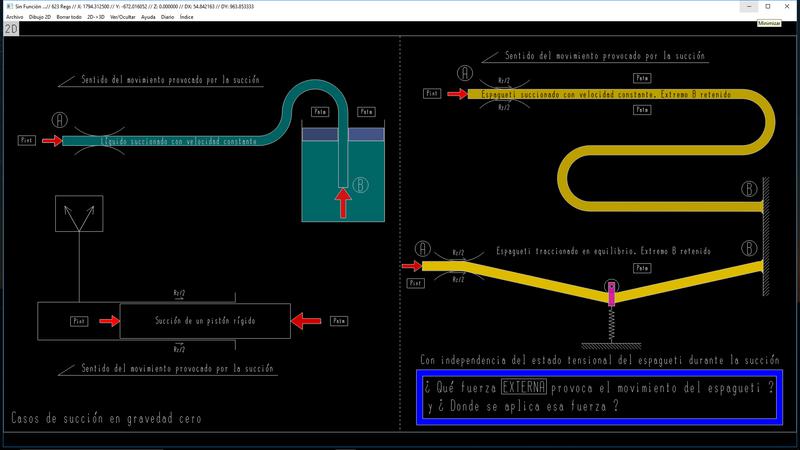Select the red upward arrow inside the tank

[x=343, y=204]
